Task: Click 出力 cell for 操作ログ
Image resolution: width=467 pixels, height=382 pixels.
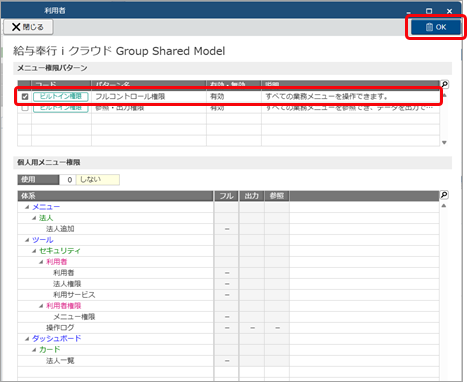Action: tap(252, 328)
